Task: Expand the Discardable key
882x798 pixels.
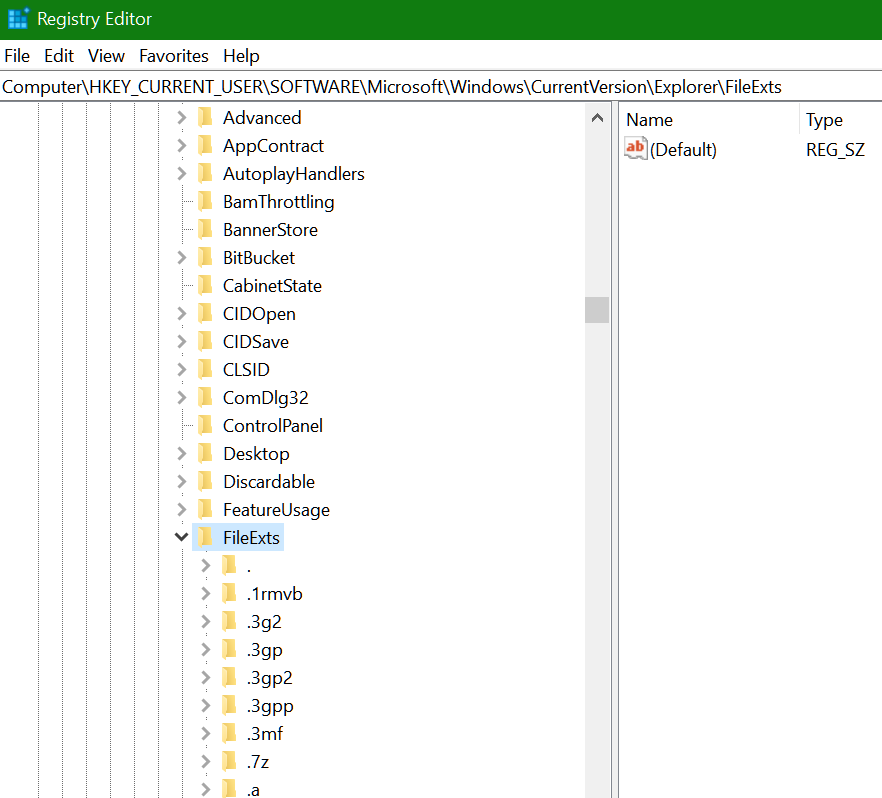Action: pyautogui.click(x=181, y=481)
